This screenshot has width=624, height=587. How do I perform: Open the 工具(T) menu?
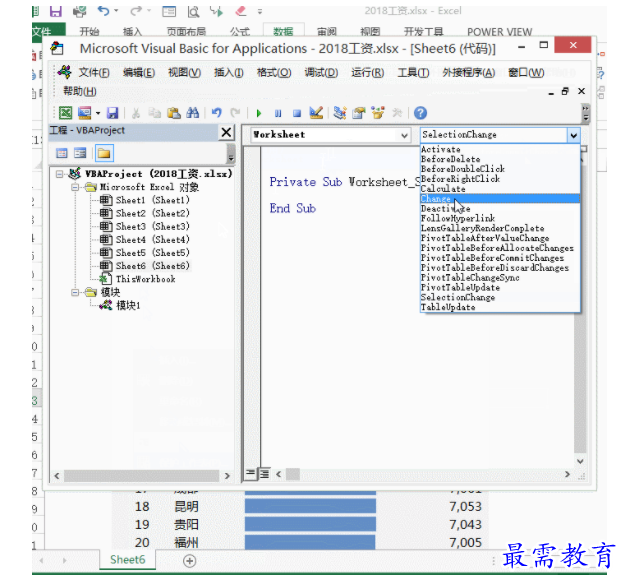(x=413, y=72)
